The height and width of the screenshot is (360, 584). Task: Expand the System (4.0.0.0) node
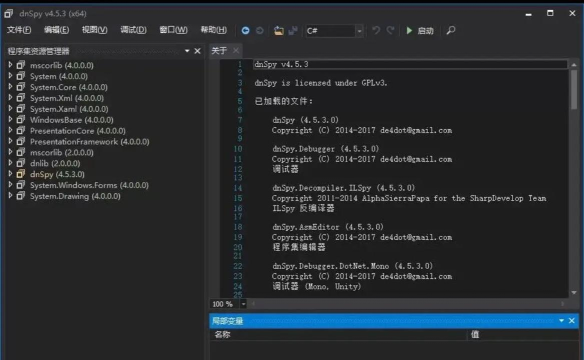coord(10,76)
